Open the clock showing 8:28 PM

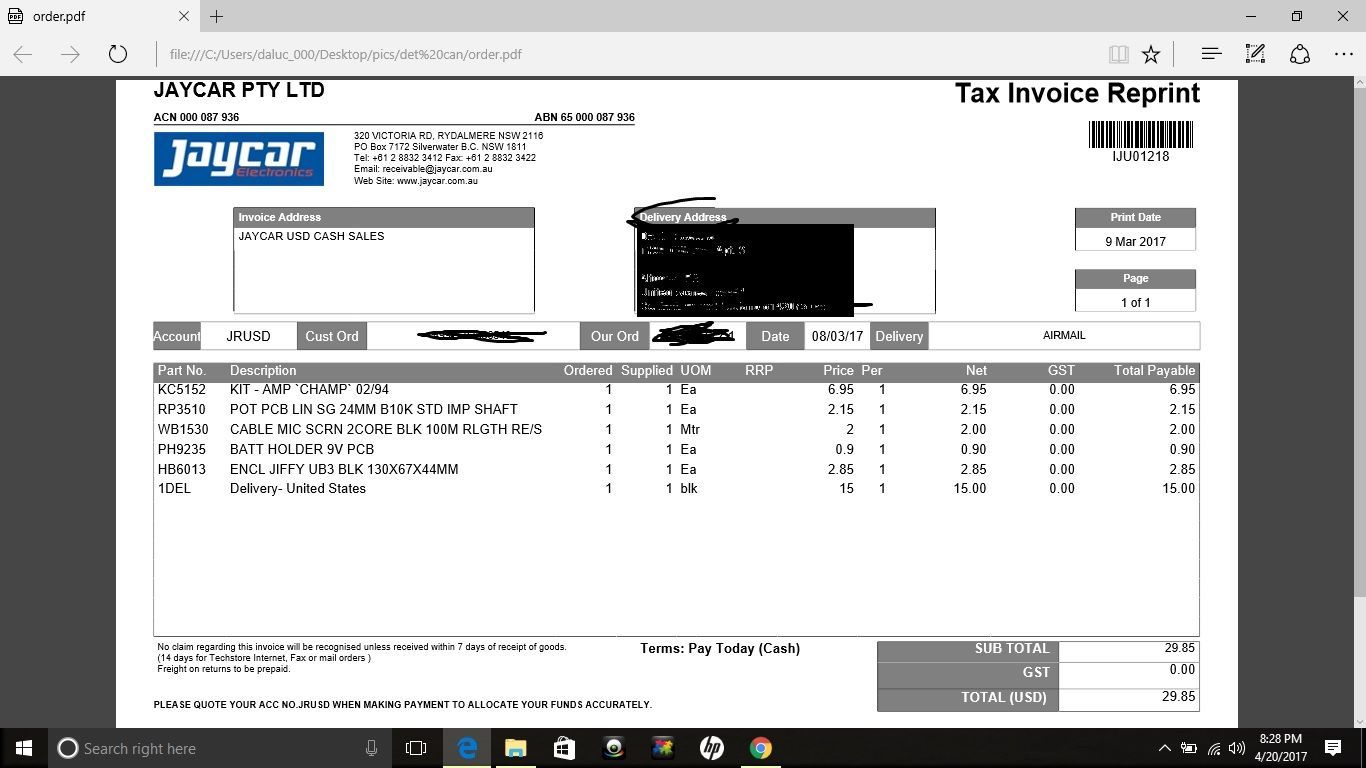tap(1281, 748)
